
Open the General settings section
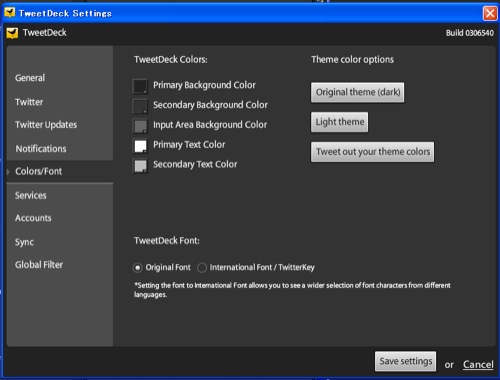point(30,78)
